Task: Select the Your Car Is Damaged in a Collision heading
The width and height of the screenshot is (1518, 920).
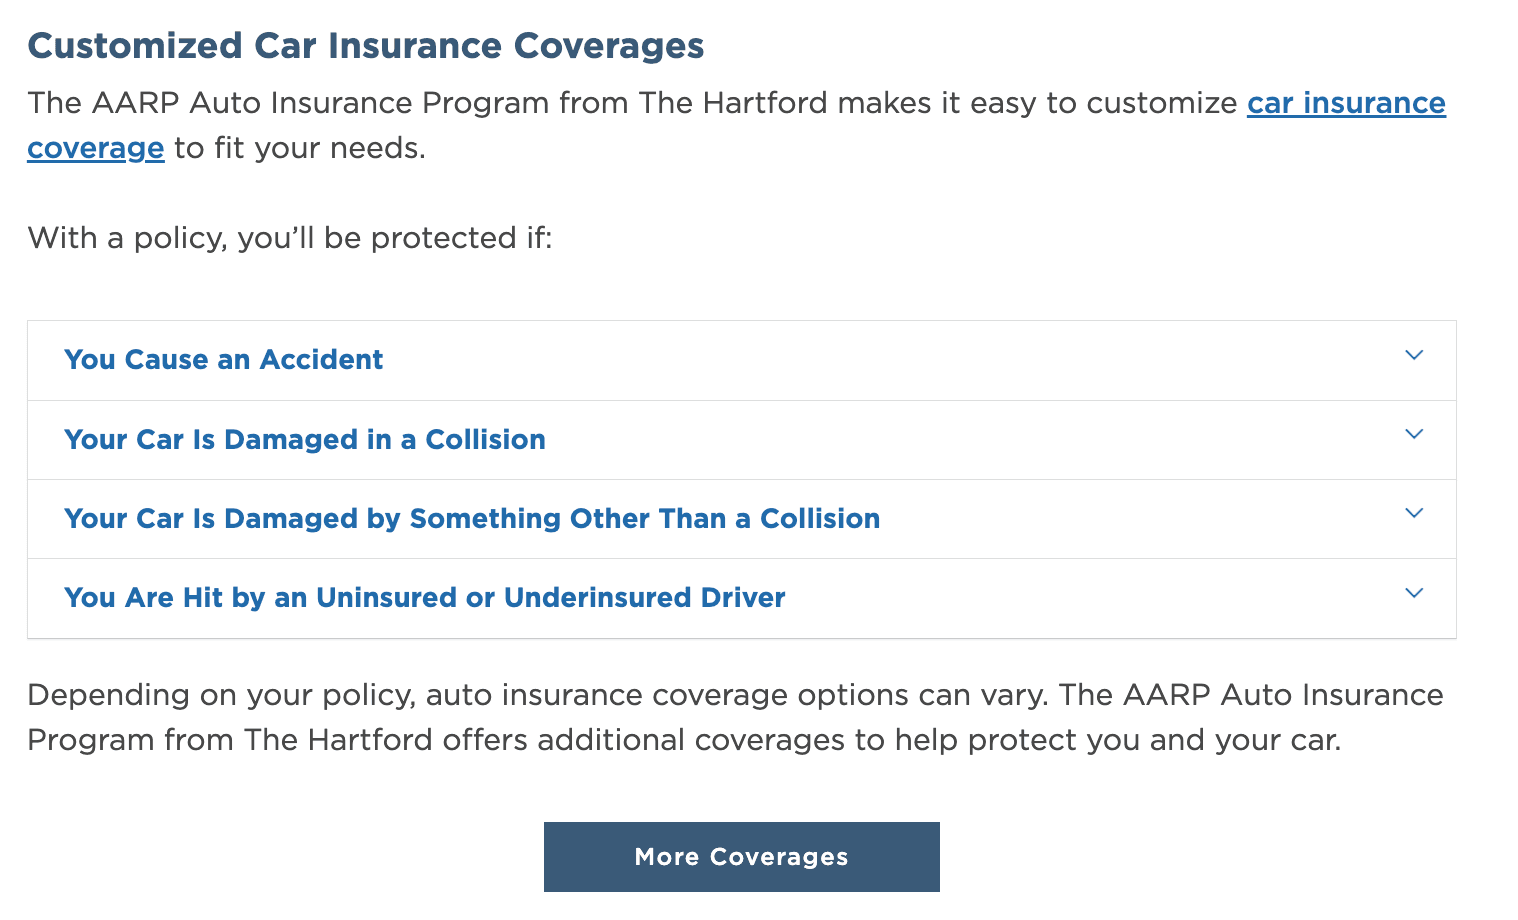Action: pos(305,439)
